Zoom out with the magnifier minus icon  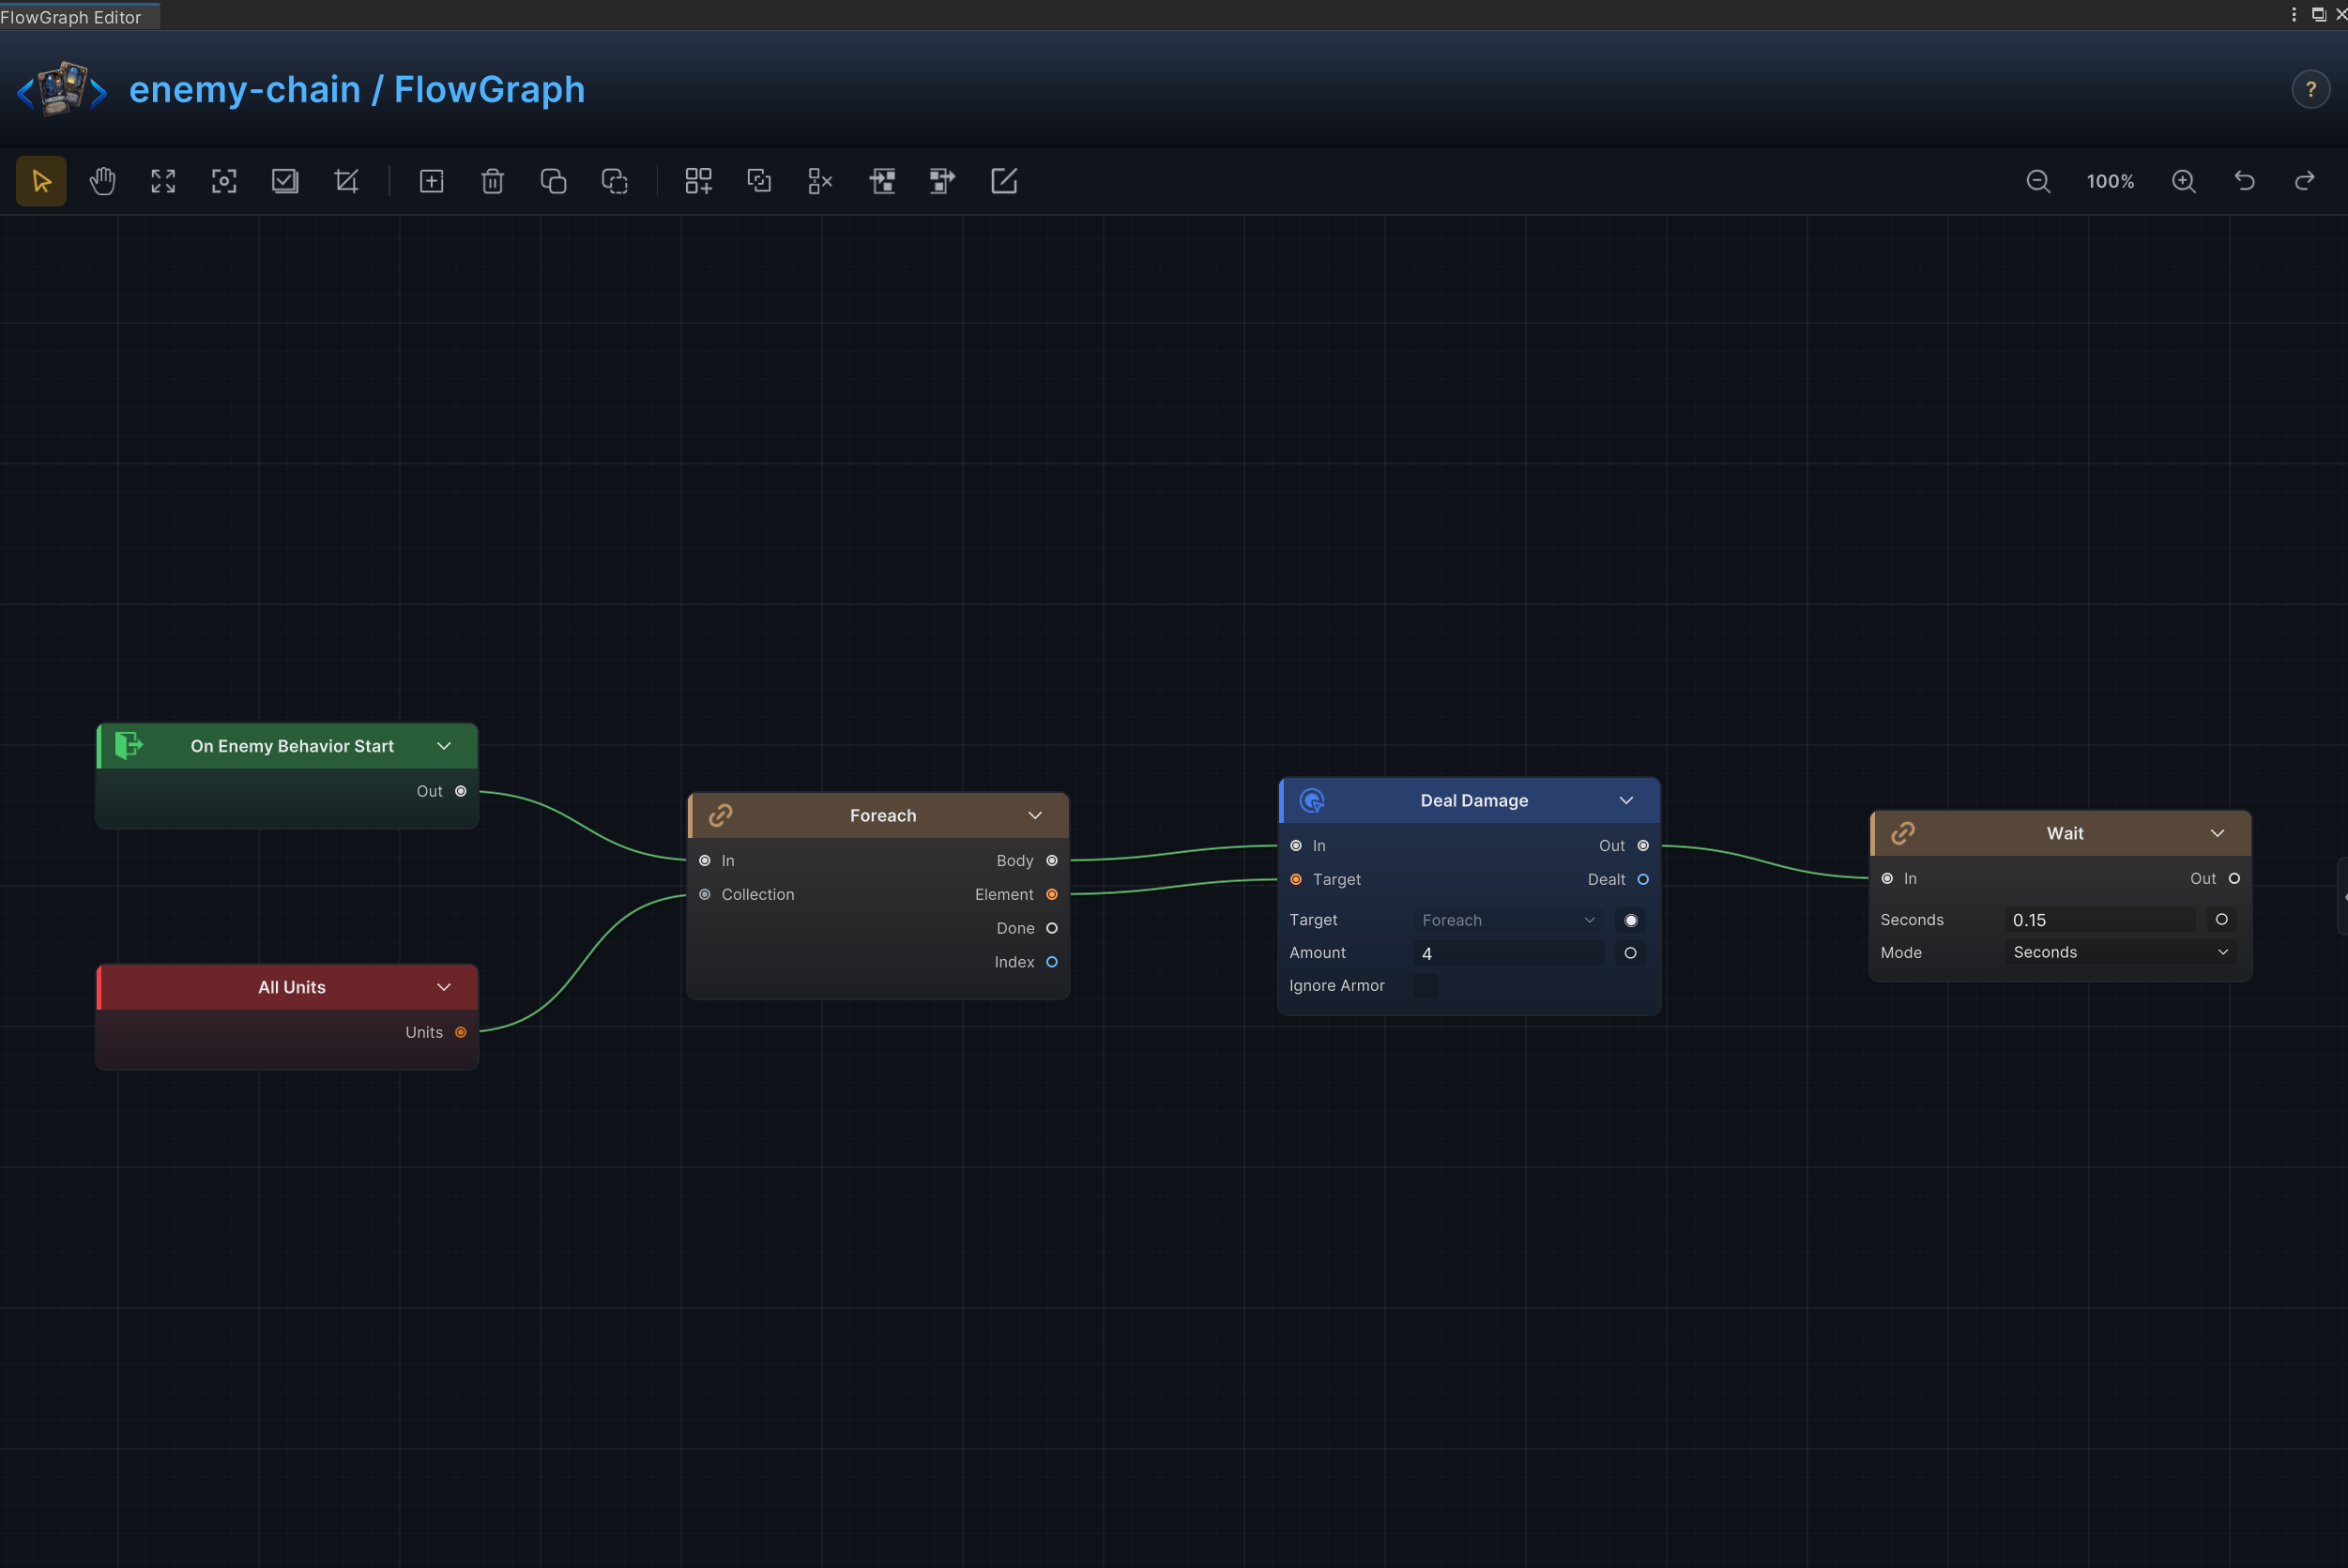coord(2038,181)
